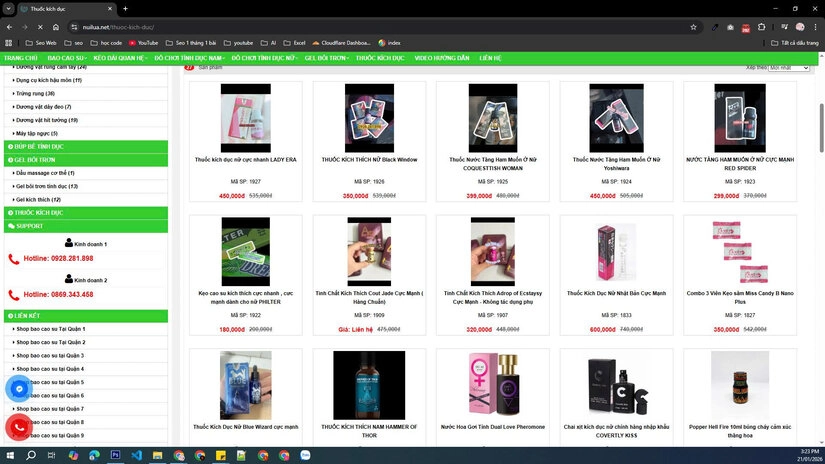Open Popper Hell Fire 10ml product image
Image resolution: width=825 pixels, height=464 pixels.
(740, 385)
